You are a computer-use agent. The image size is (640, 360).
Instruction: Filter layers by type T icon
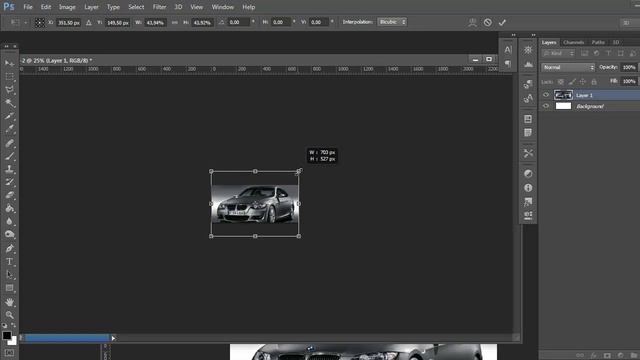point(608,53)
